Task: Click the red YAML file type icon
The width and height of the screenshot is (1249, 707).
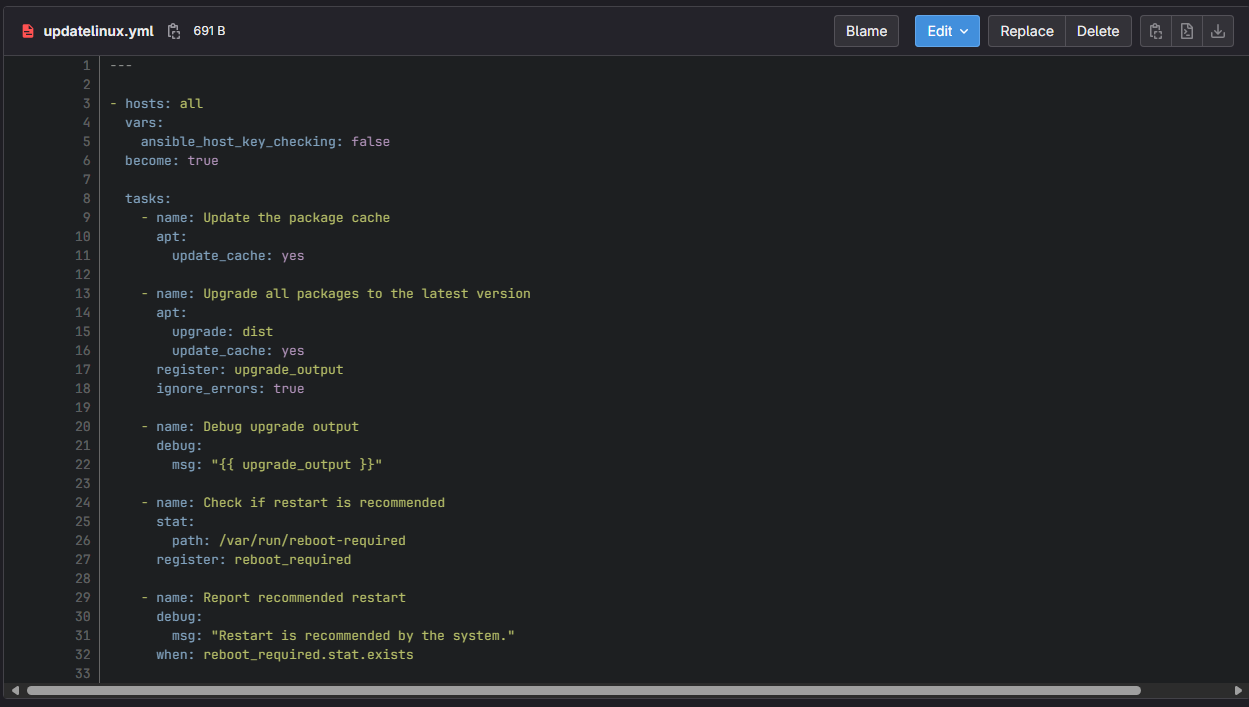Action: [x=28, y=31]
